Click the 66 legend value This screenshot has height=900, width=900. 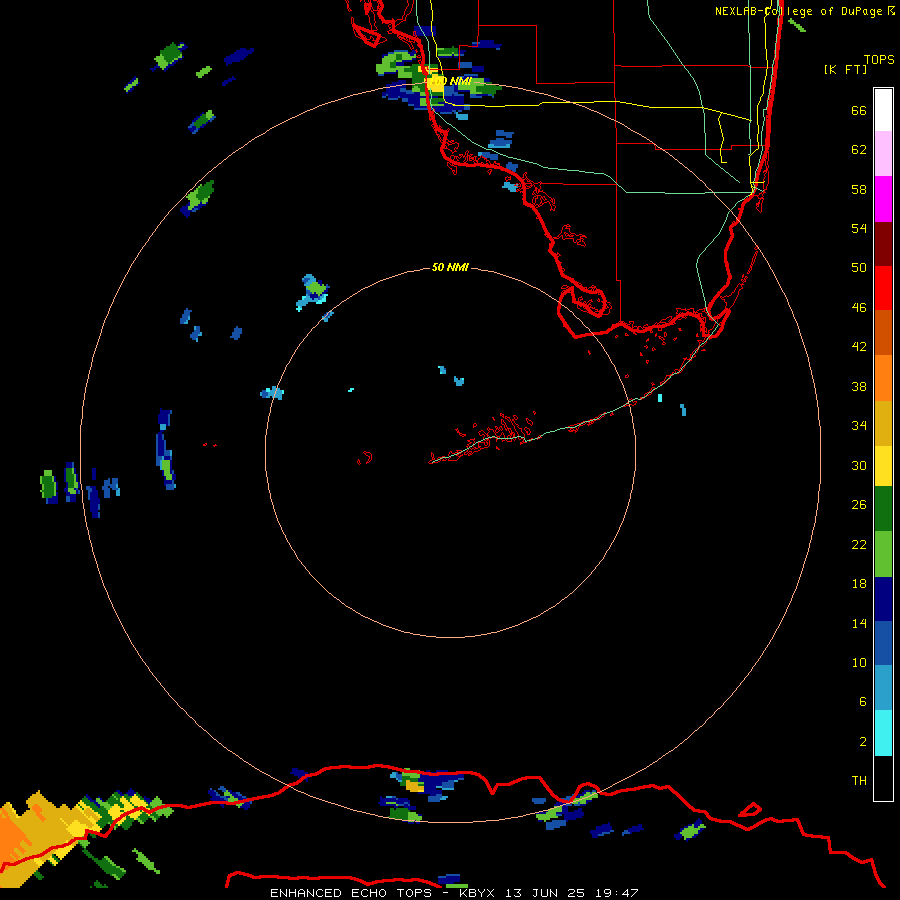(x=859, y=110)
